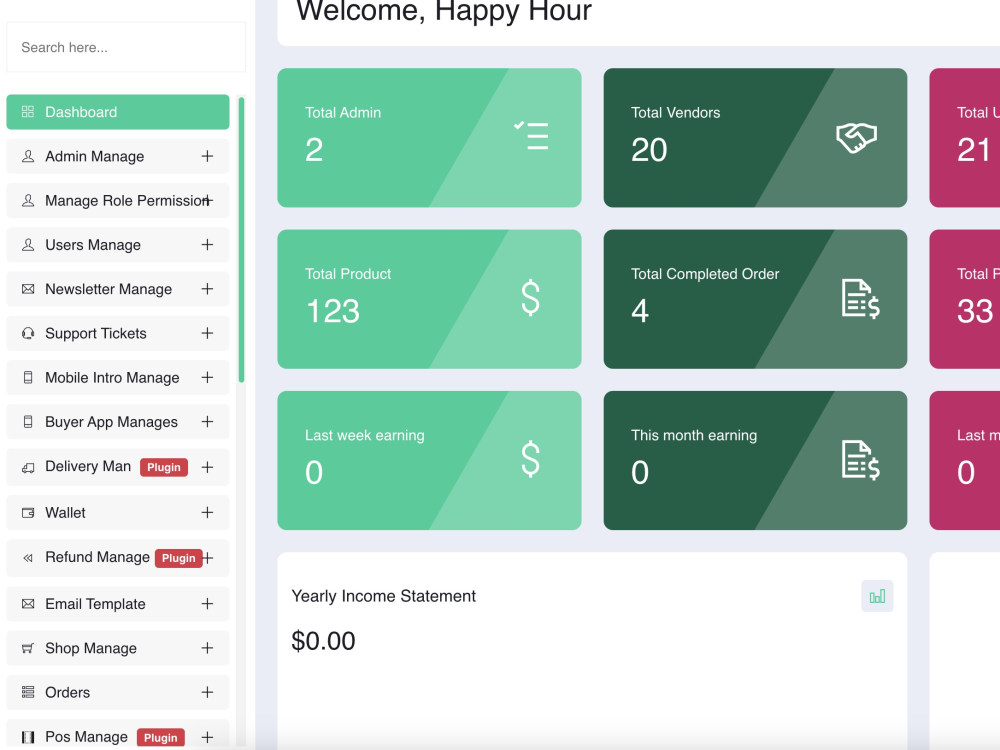Click the Users Manage person icon
Screen dimensions: 1000x750
[27, 245]
